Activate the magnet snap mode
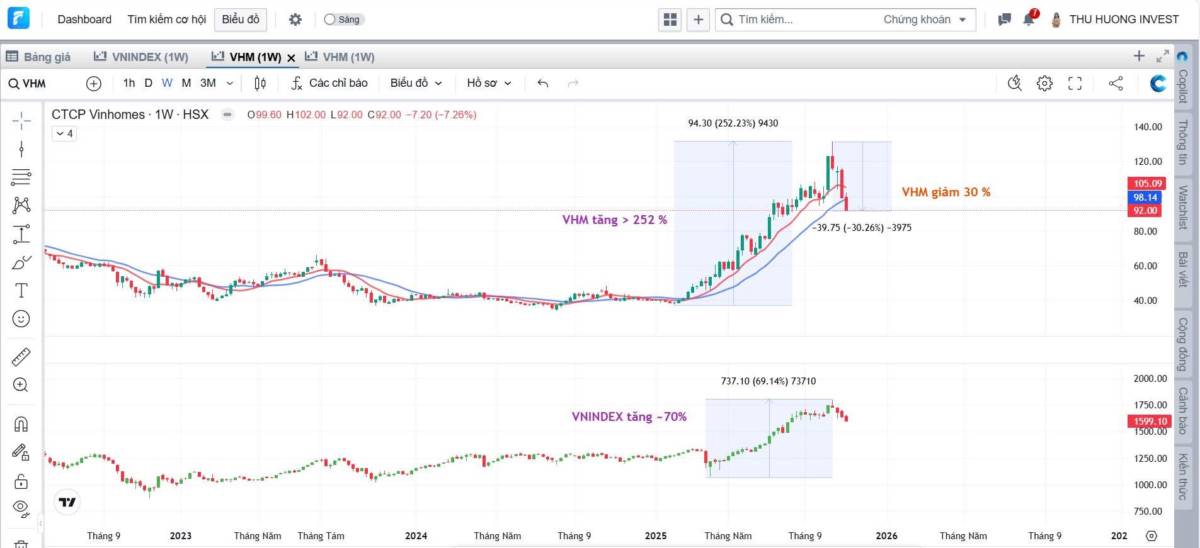This screenshot has height=548, width=1200. pyautogui.click(x=21, y=423)
